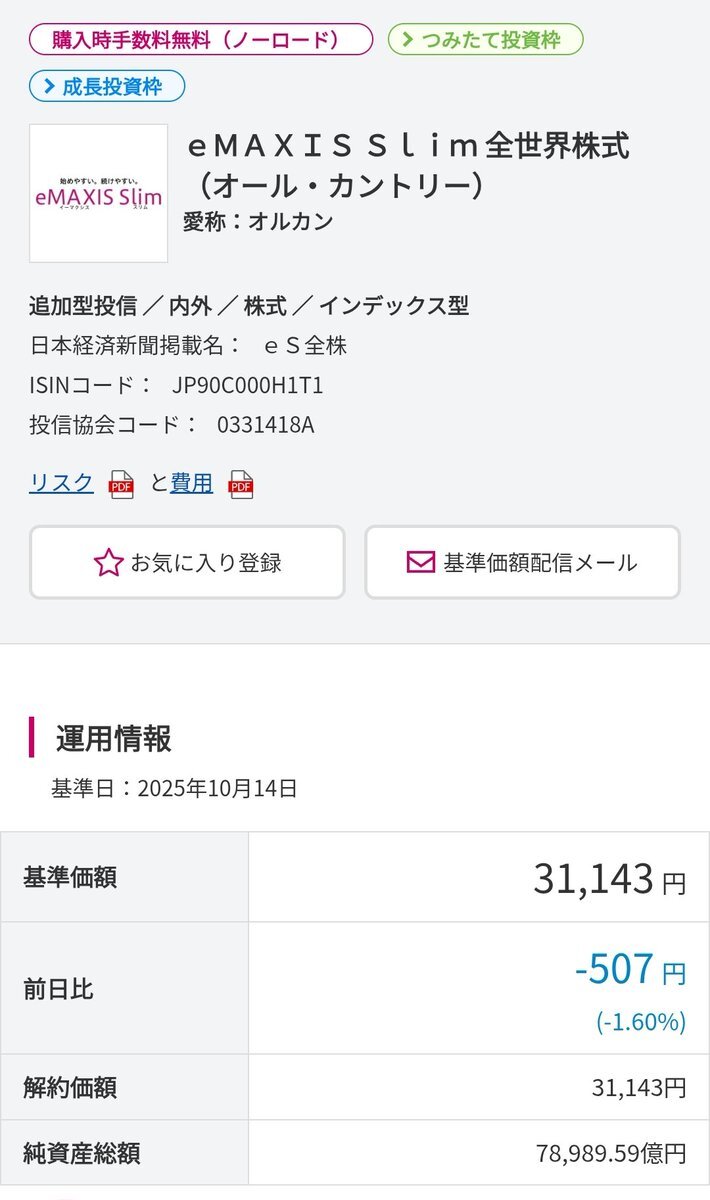
Task: Open the 費用 link
Action: pos(191,483)
